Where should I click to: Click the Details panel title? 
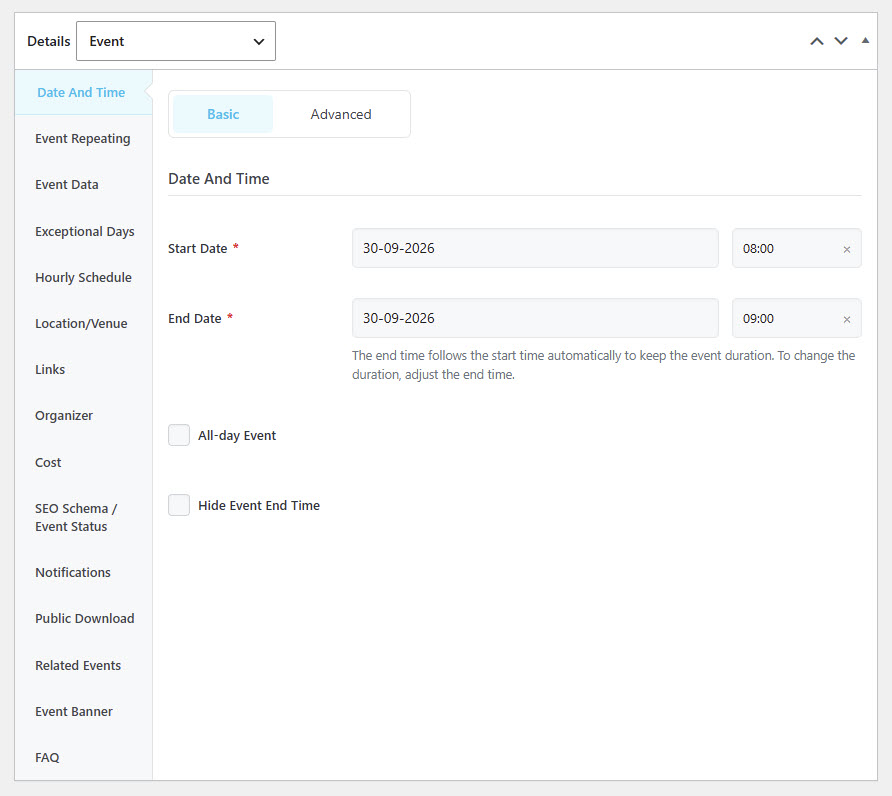[x=49, y=41]
